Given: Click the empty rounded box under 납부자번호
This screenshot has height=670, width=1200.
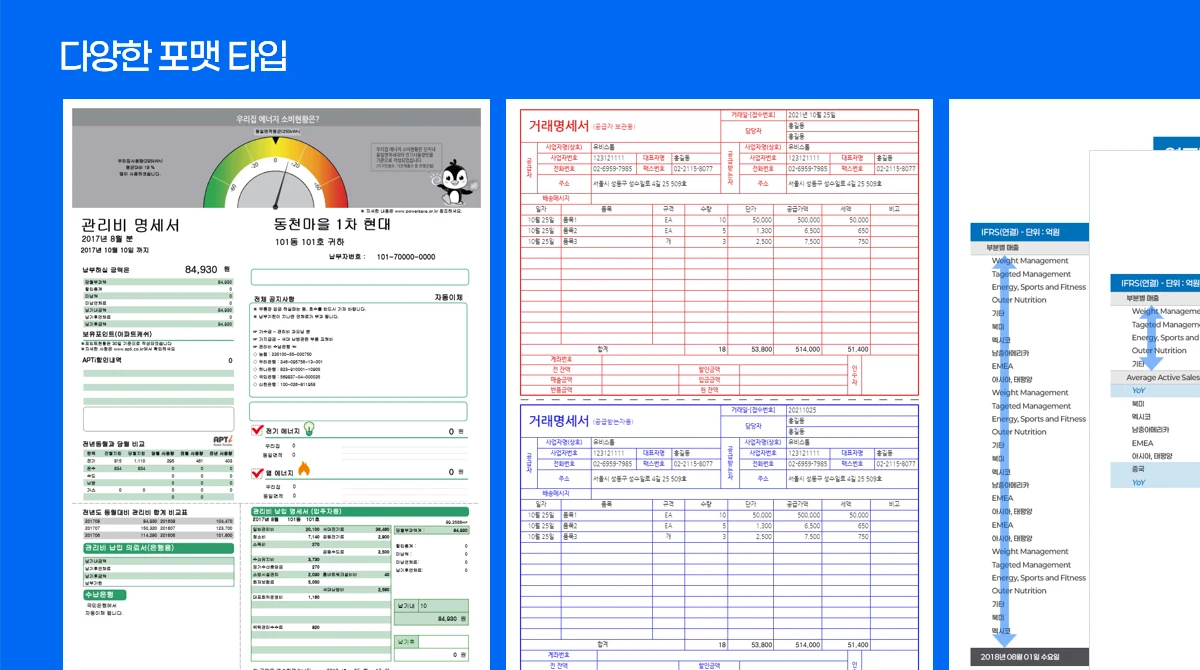Looking at the screenshot, I should pos(359,277).
